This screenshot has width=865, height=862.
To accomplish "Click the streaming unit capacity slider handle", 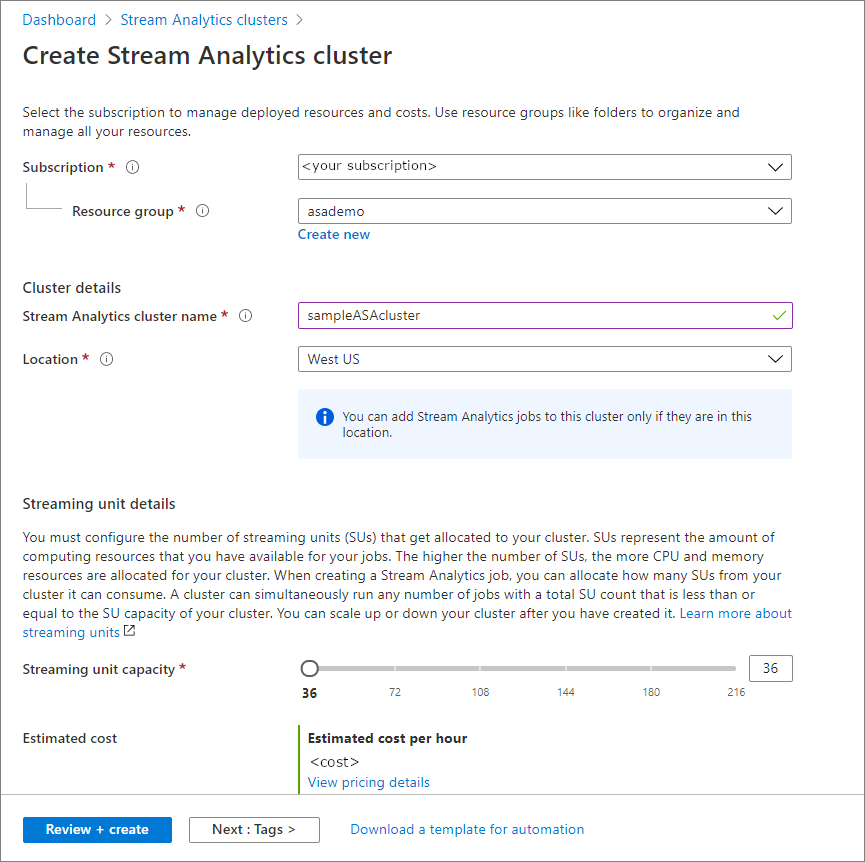I will click(x=310, y=668).
